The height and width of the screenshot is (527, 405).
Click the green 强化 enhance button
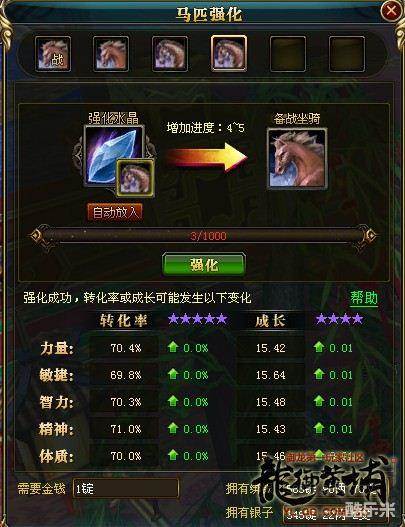pyautogui.click(x=204, y=265)
